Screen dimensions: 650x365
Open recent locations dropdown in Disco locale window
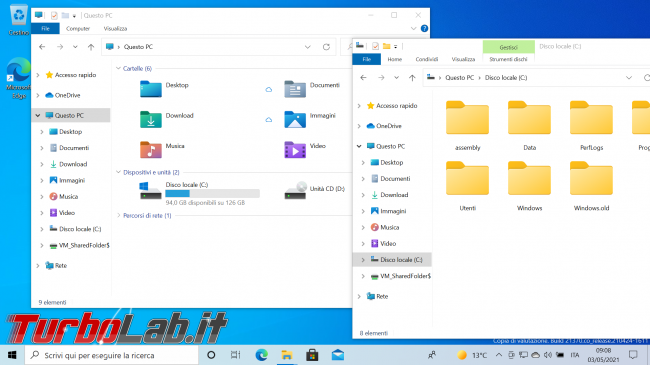pyautogui.click(x=396, y=78)
